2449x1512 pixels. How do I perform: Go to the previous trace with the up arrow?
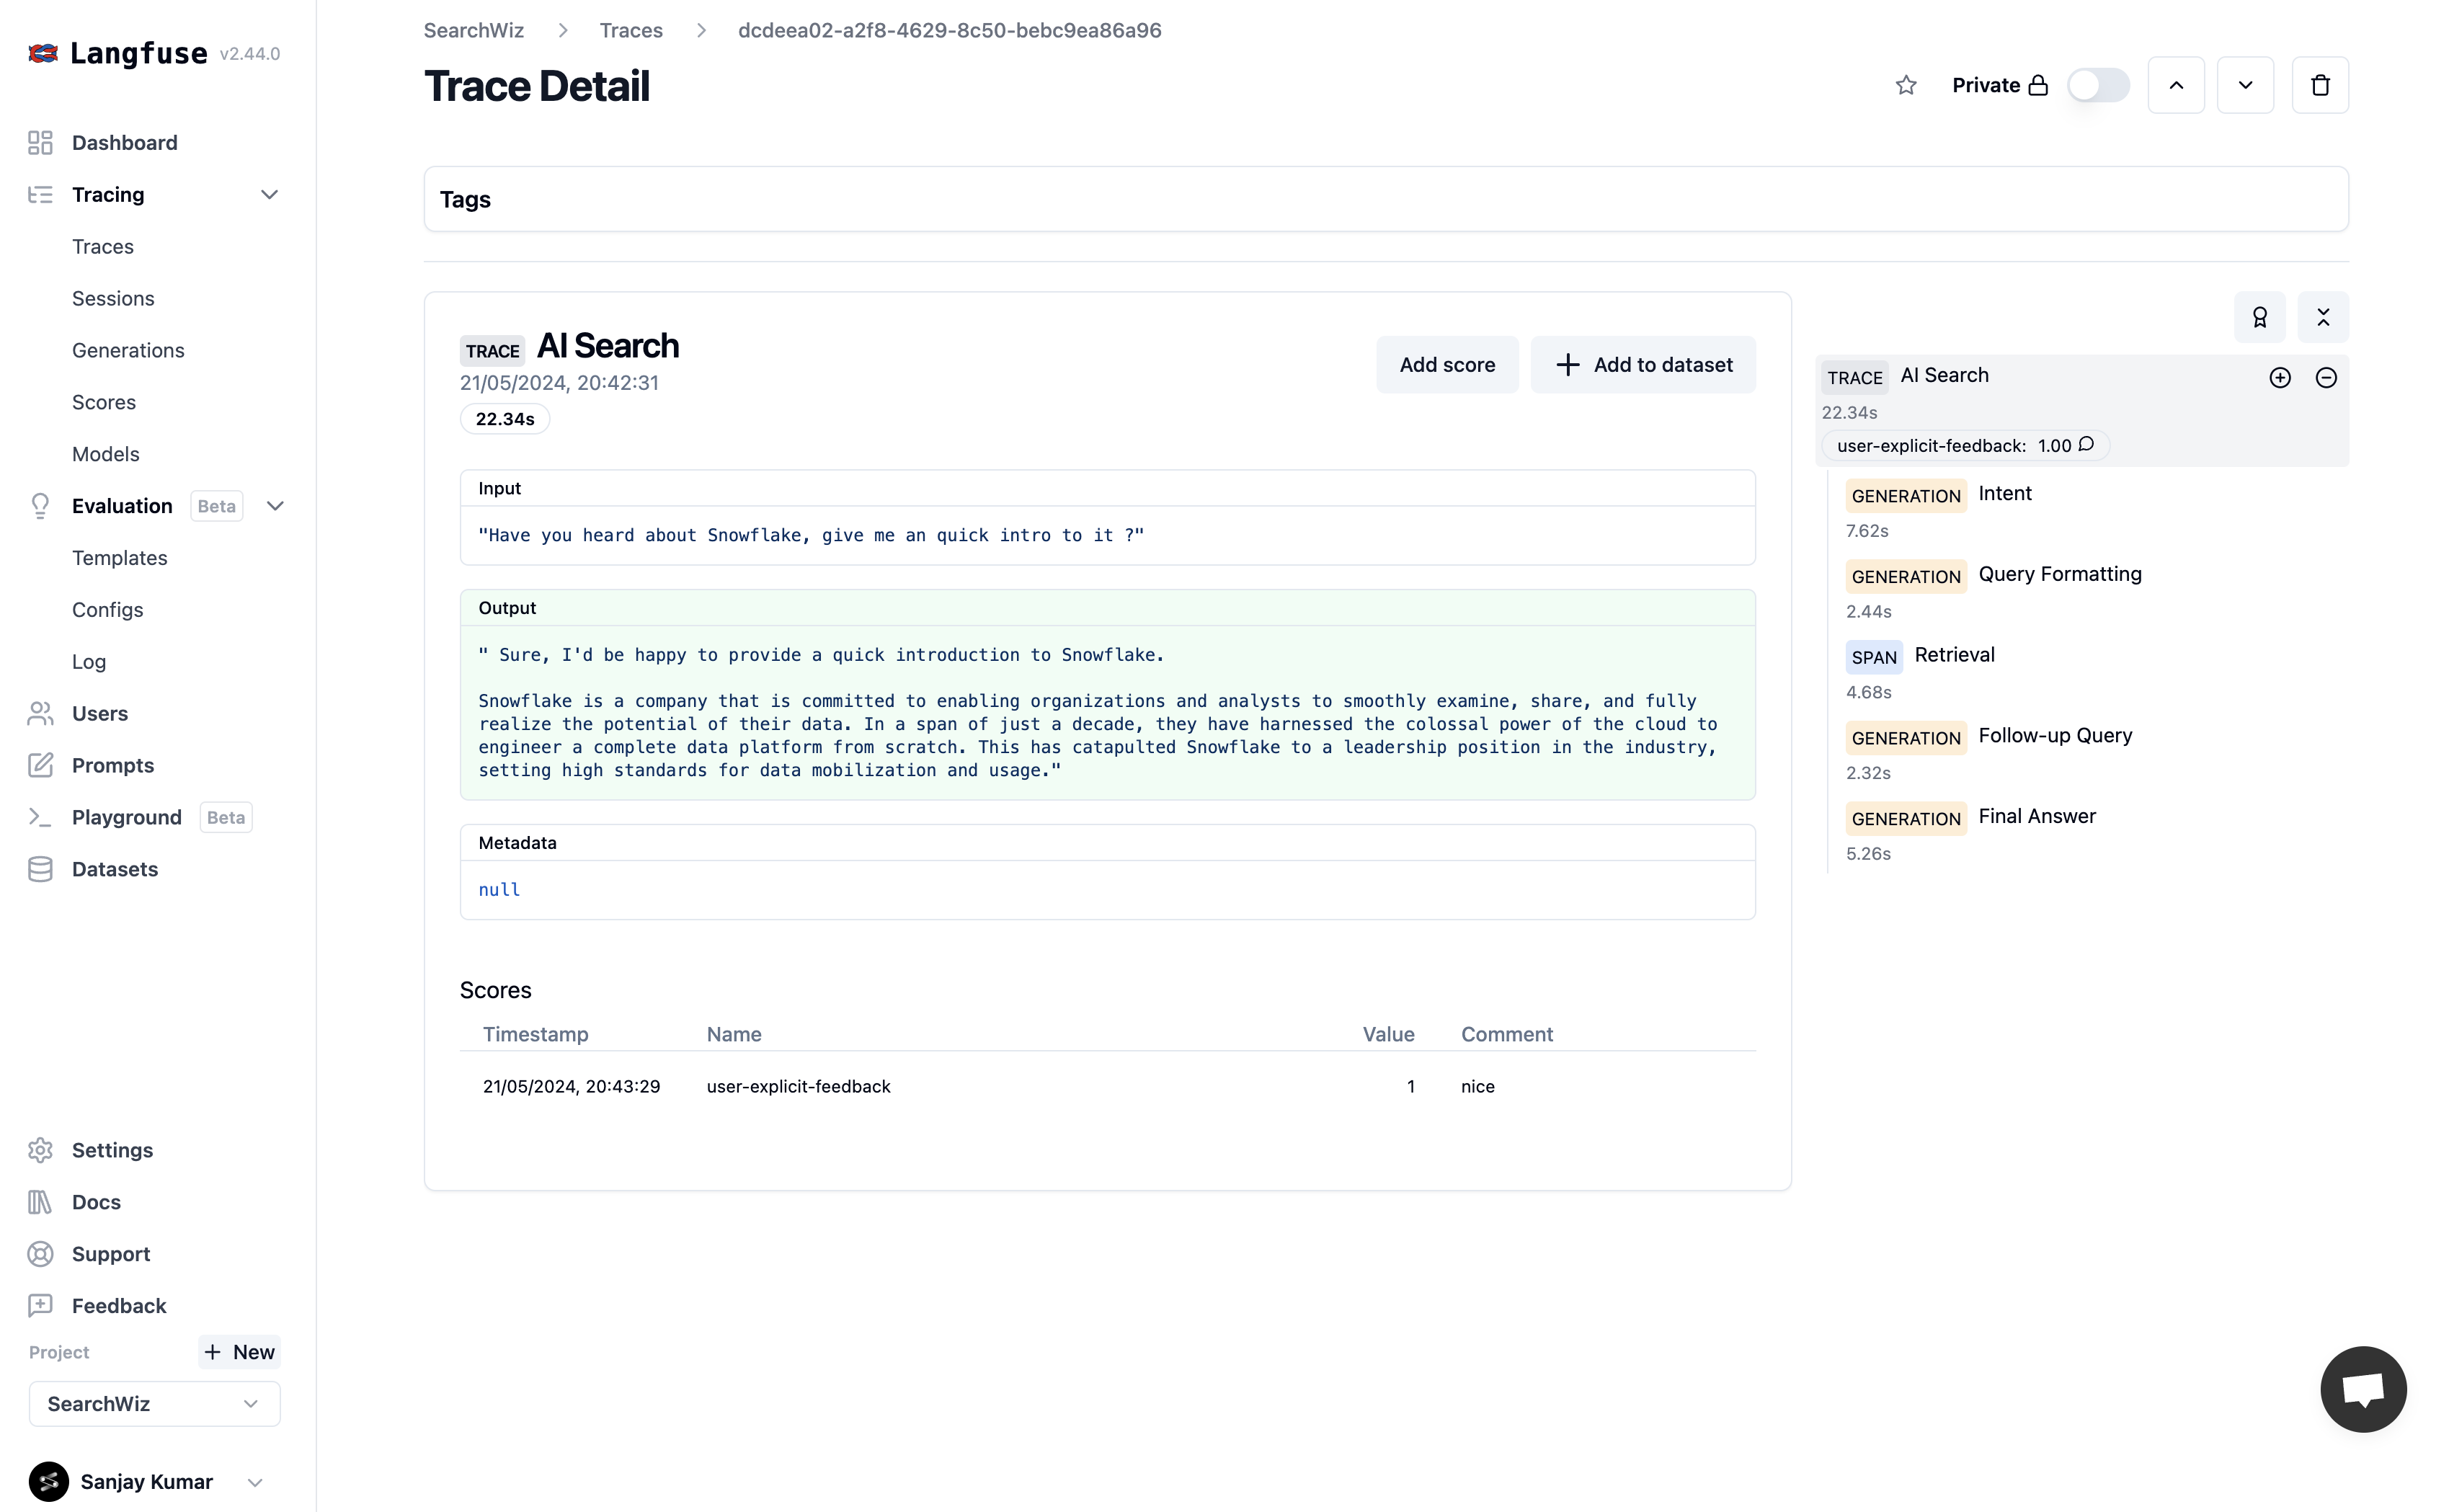click(x=2175, y=85)
